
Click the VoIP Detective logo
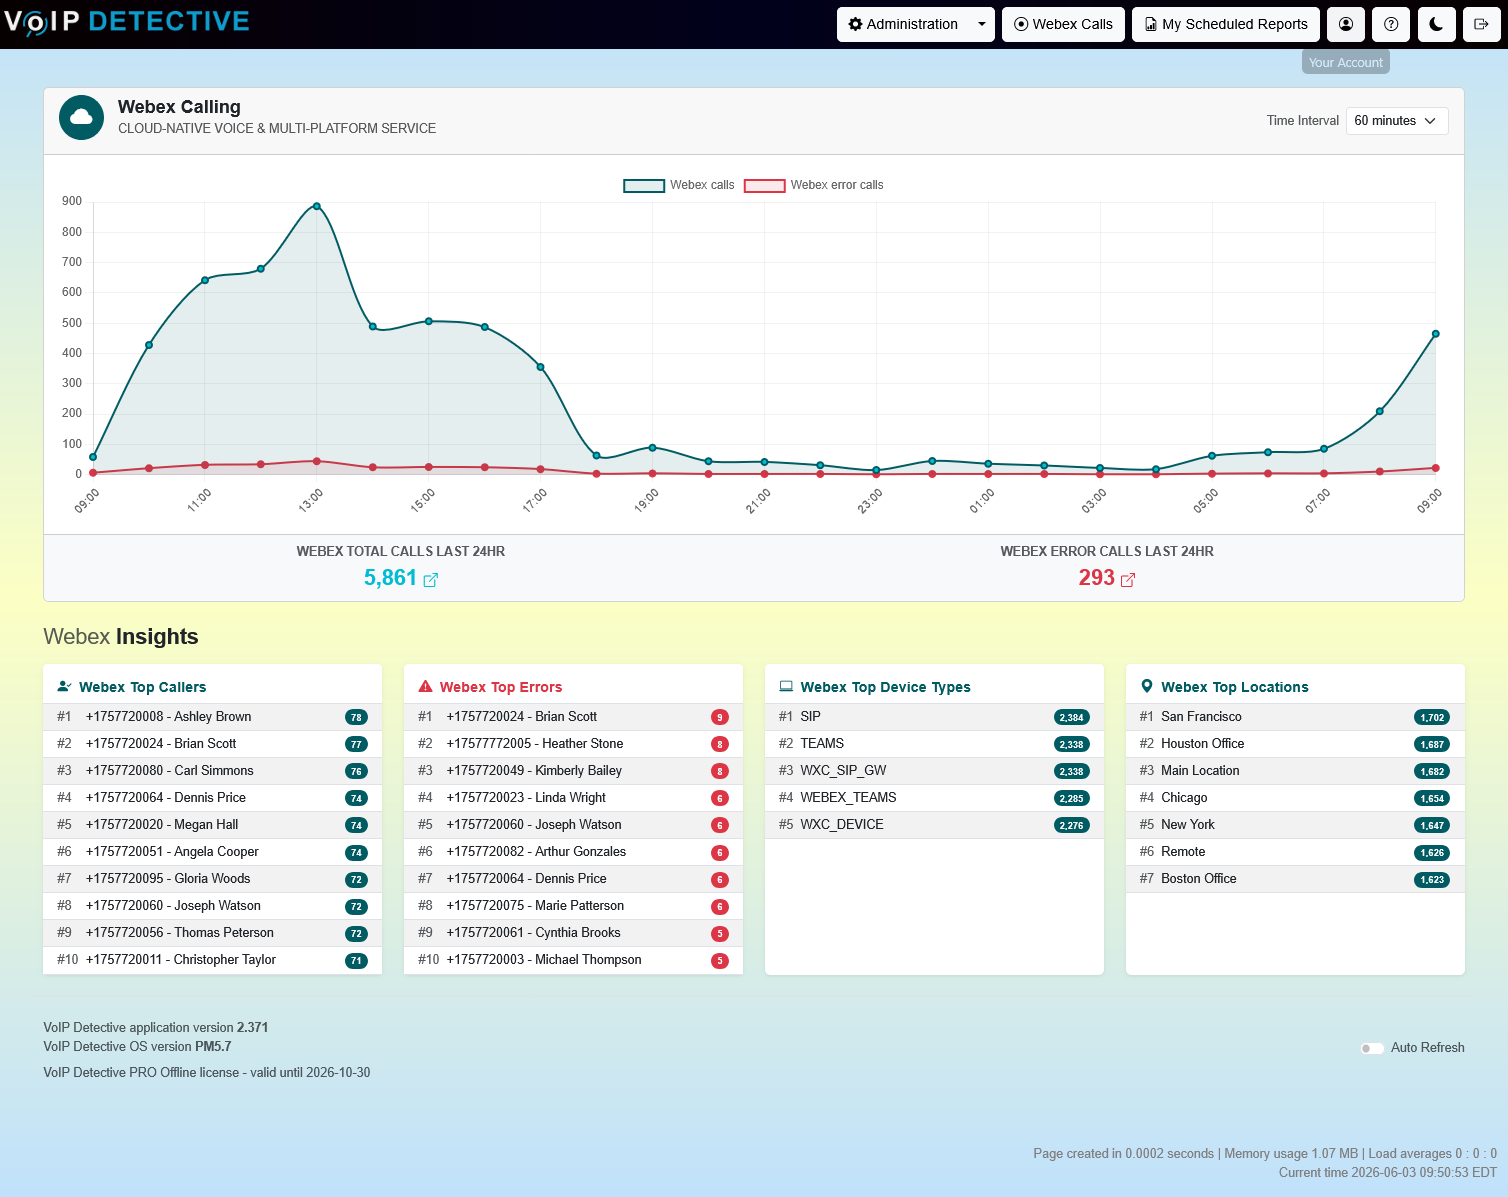pos(127,22)
